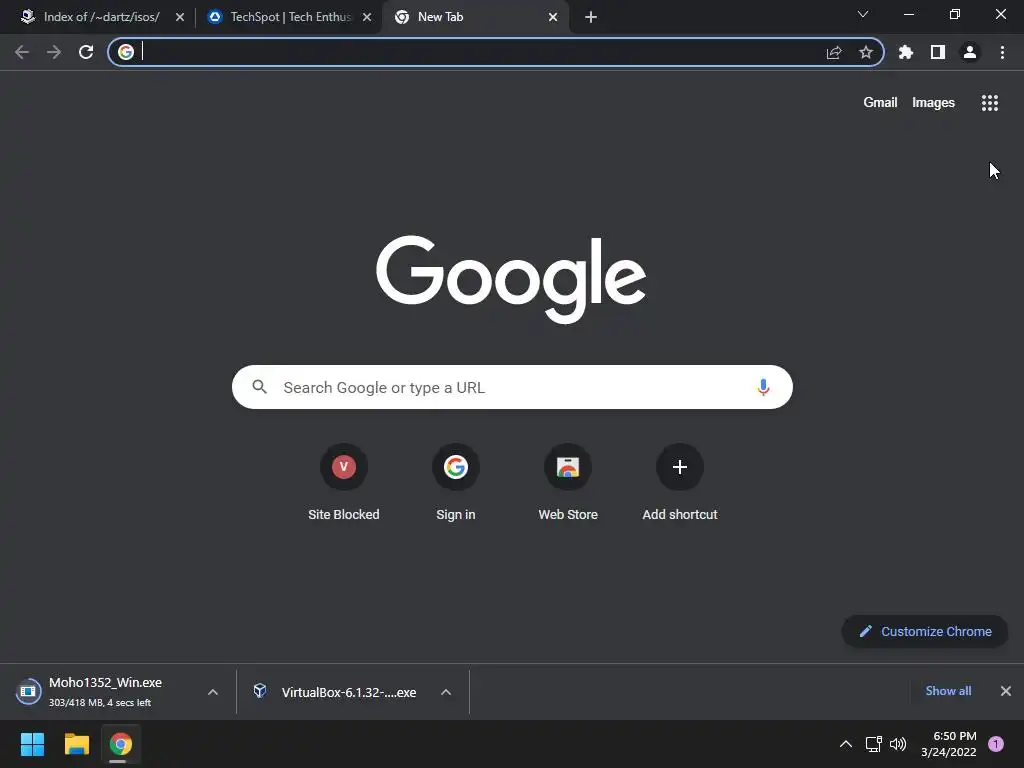Image resolution: width=1024 pixels, height=768 pixels.
Task: Toggle the side panel
Action: point(938,52)
